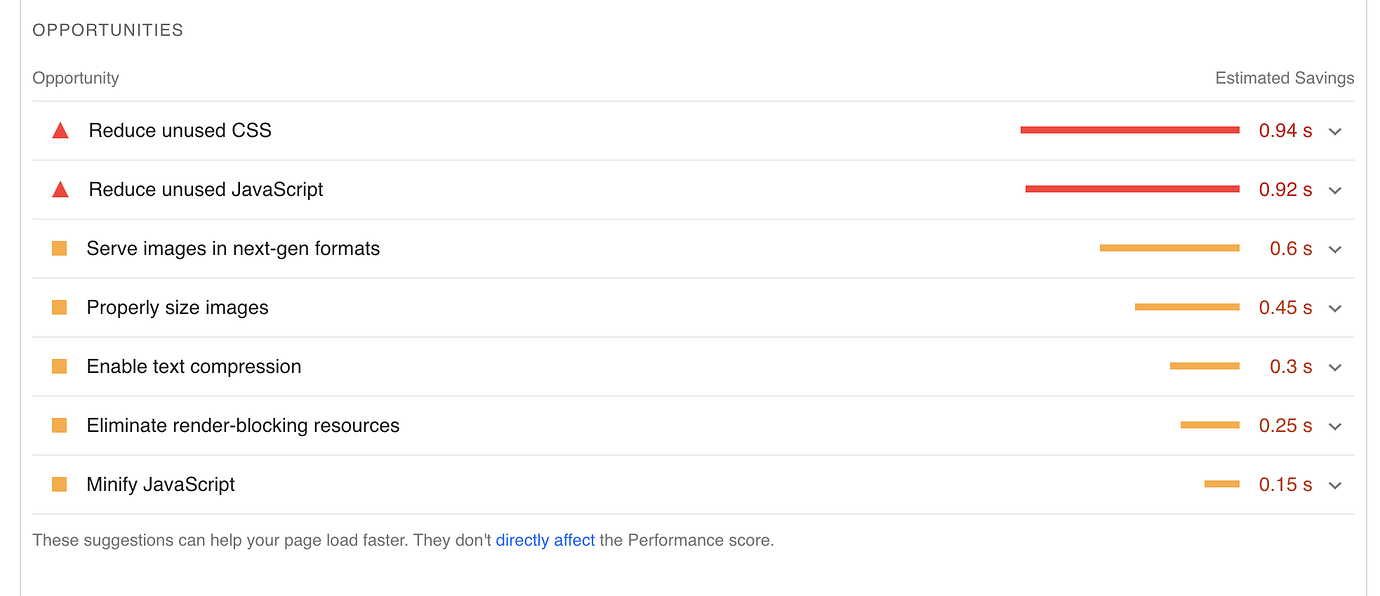Expand the Enable text compression audit

click(1334, 367)
